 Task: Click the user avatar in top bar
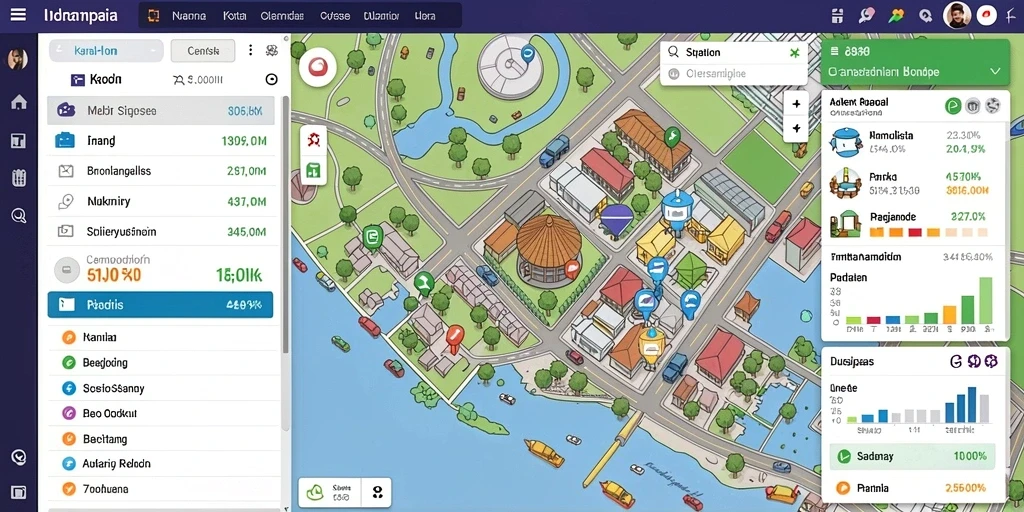click(957, 15)
